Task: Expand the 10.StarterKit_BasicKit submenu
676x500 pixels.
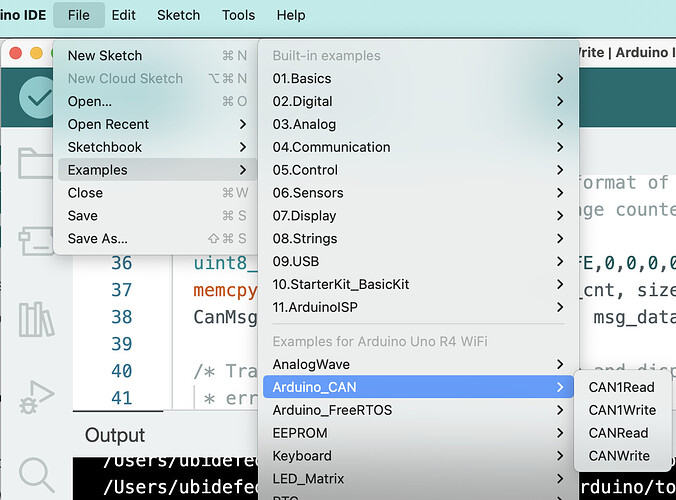Action: 418,284
